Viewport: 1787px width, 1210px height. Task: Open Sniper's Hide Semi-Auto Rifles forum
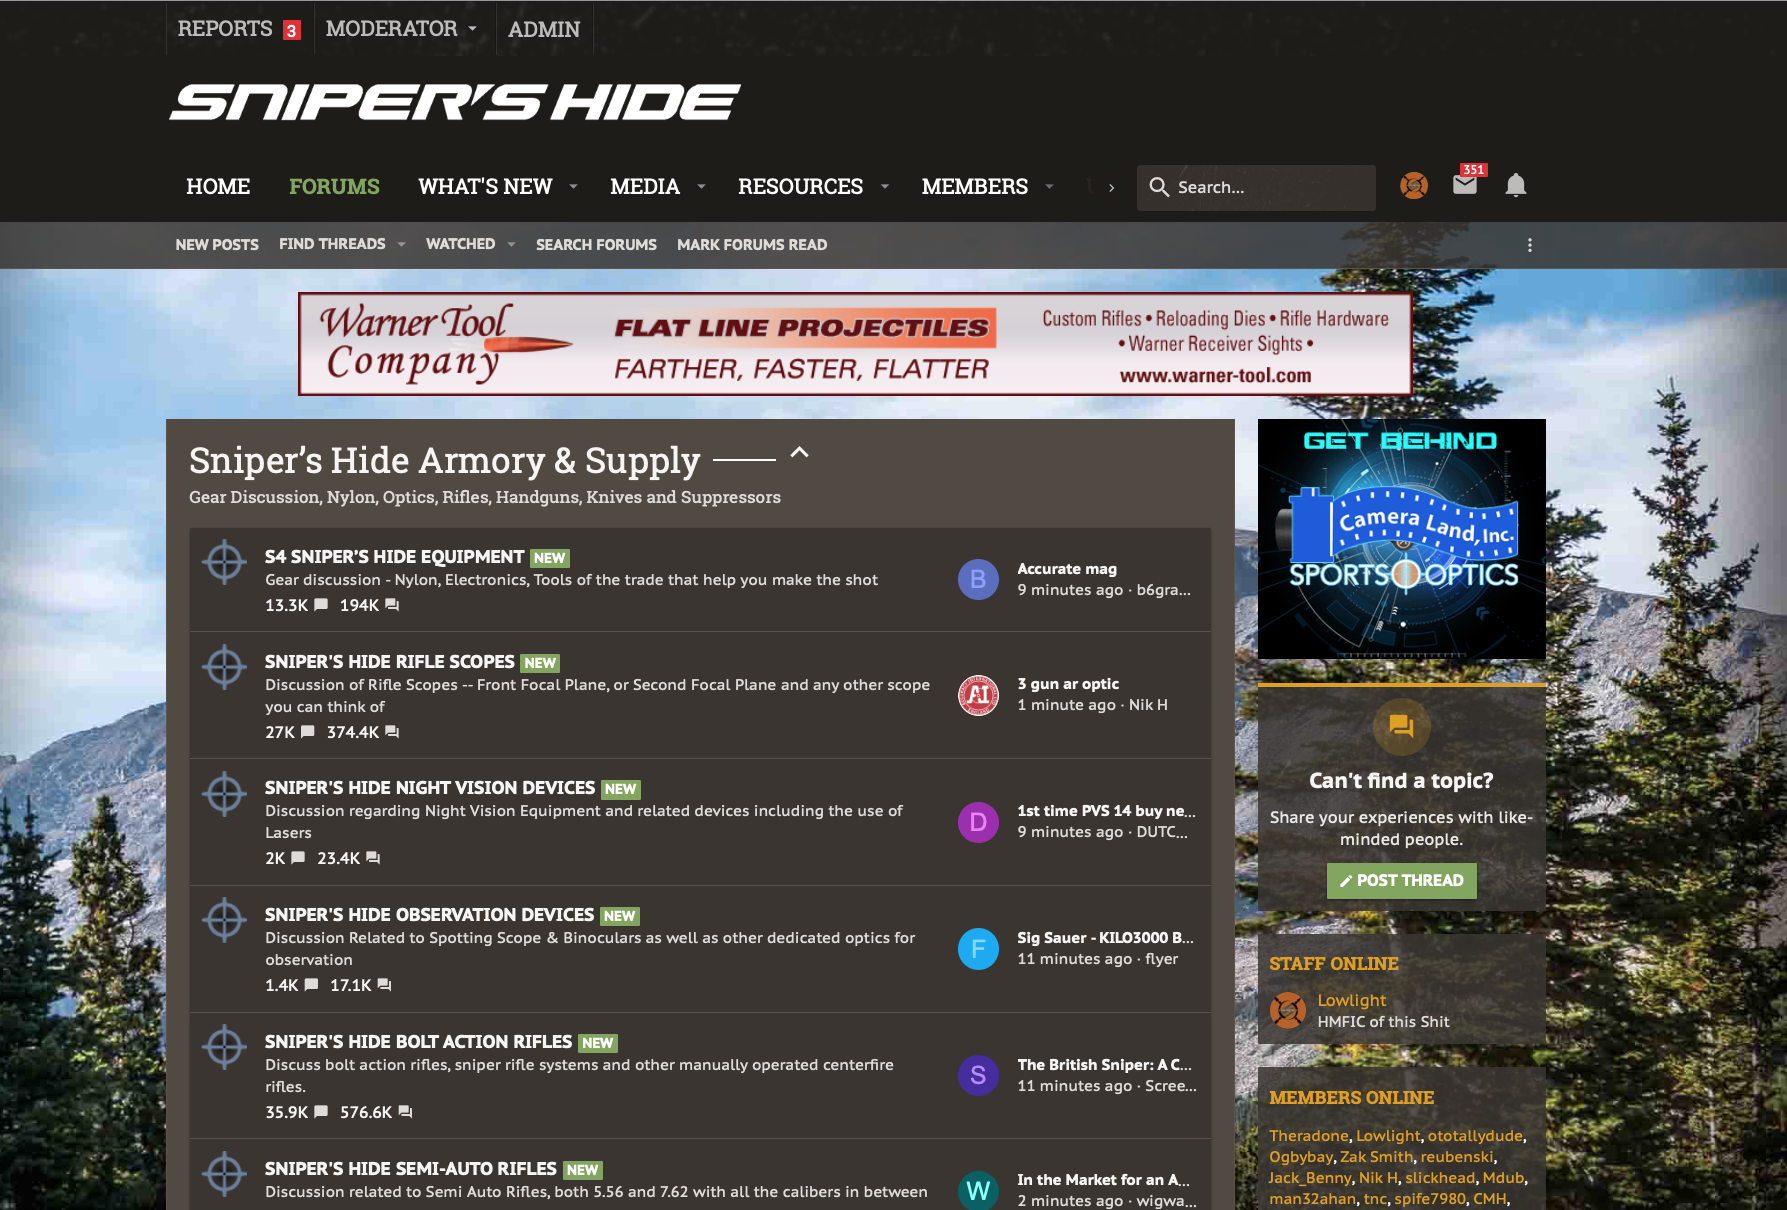coord(410,1169)
